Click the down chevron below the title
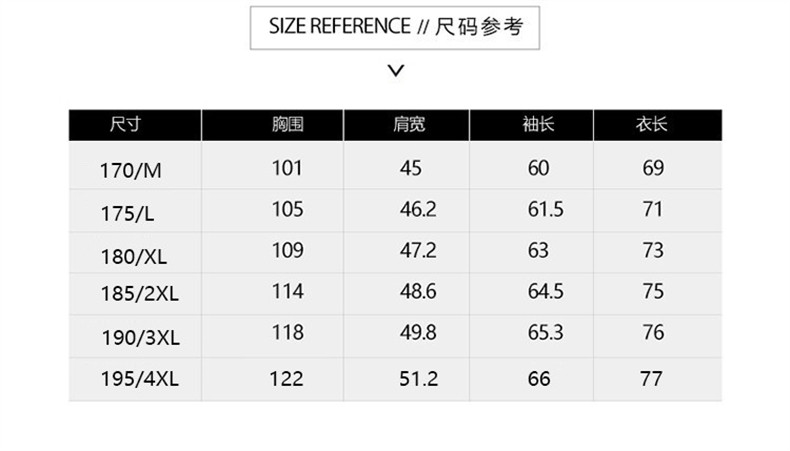The image size is (790, 451). 395,70
